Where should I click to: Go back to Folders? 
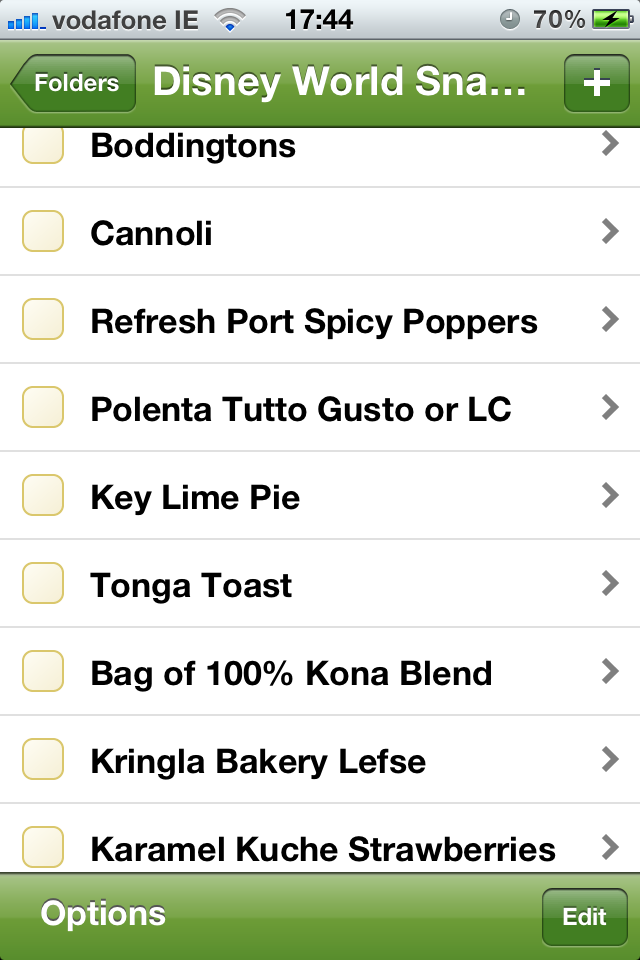[x=75, y=83]
